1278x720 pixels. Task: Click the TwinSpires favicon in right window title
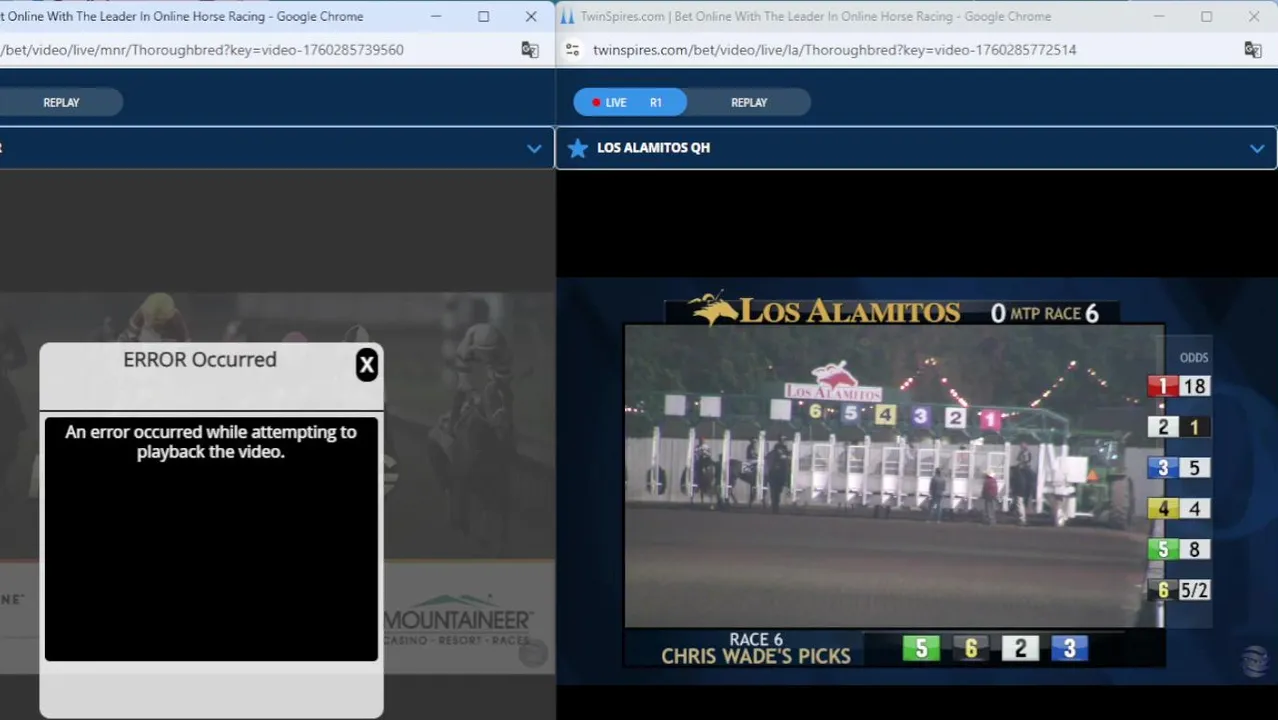567,16
